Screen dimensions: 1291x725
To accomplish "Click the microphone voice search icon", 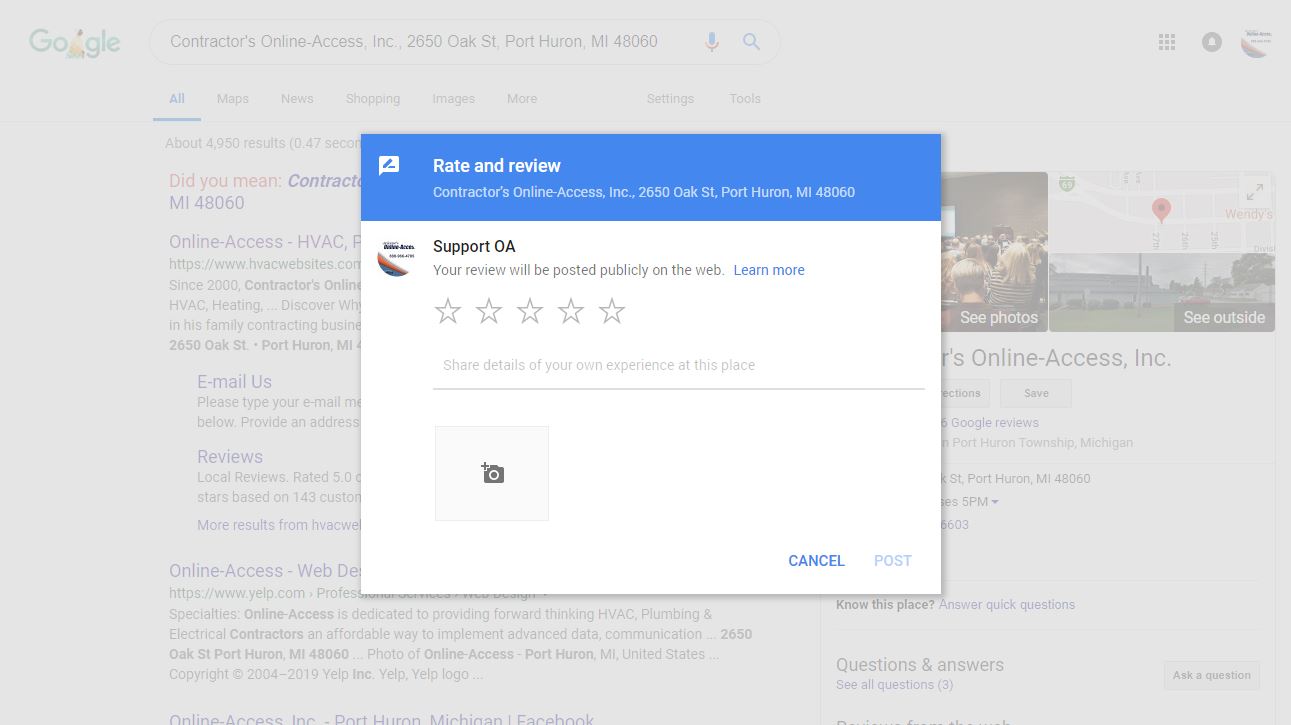I will pos(712,42).
